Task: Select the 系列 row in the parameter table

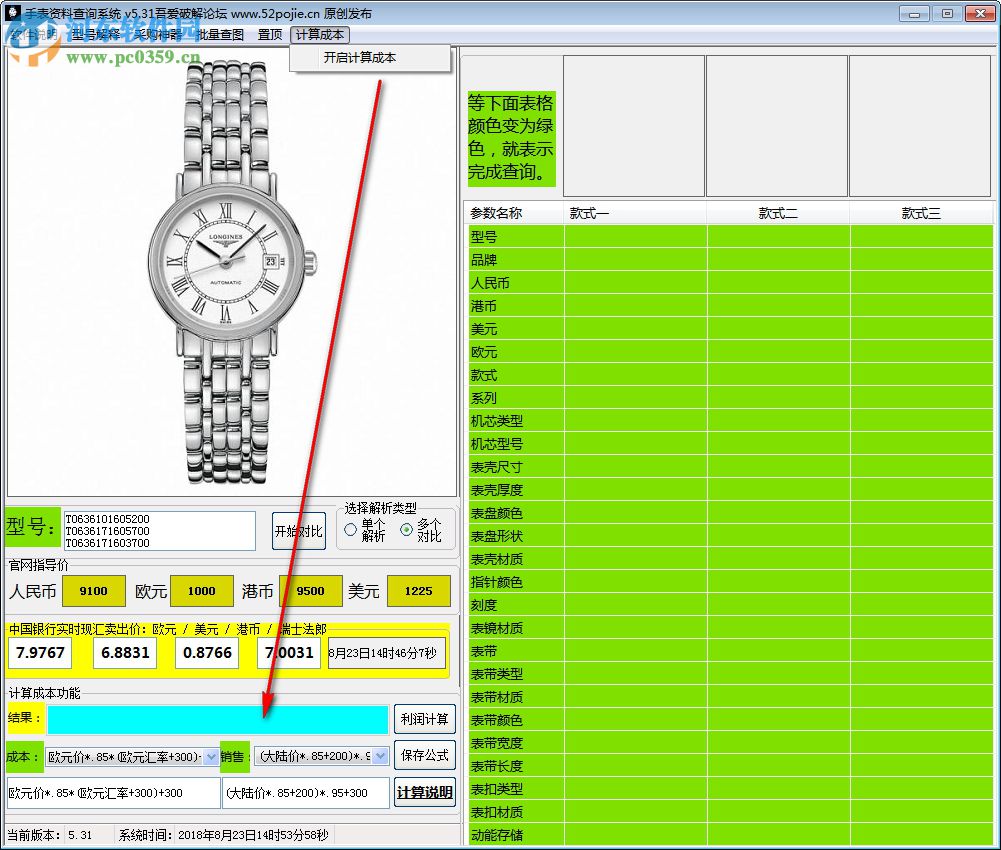Action: point(731,398)
